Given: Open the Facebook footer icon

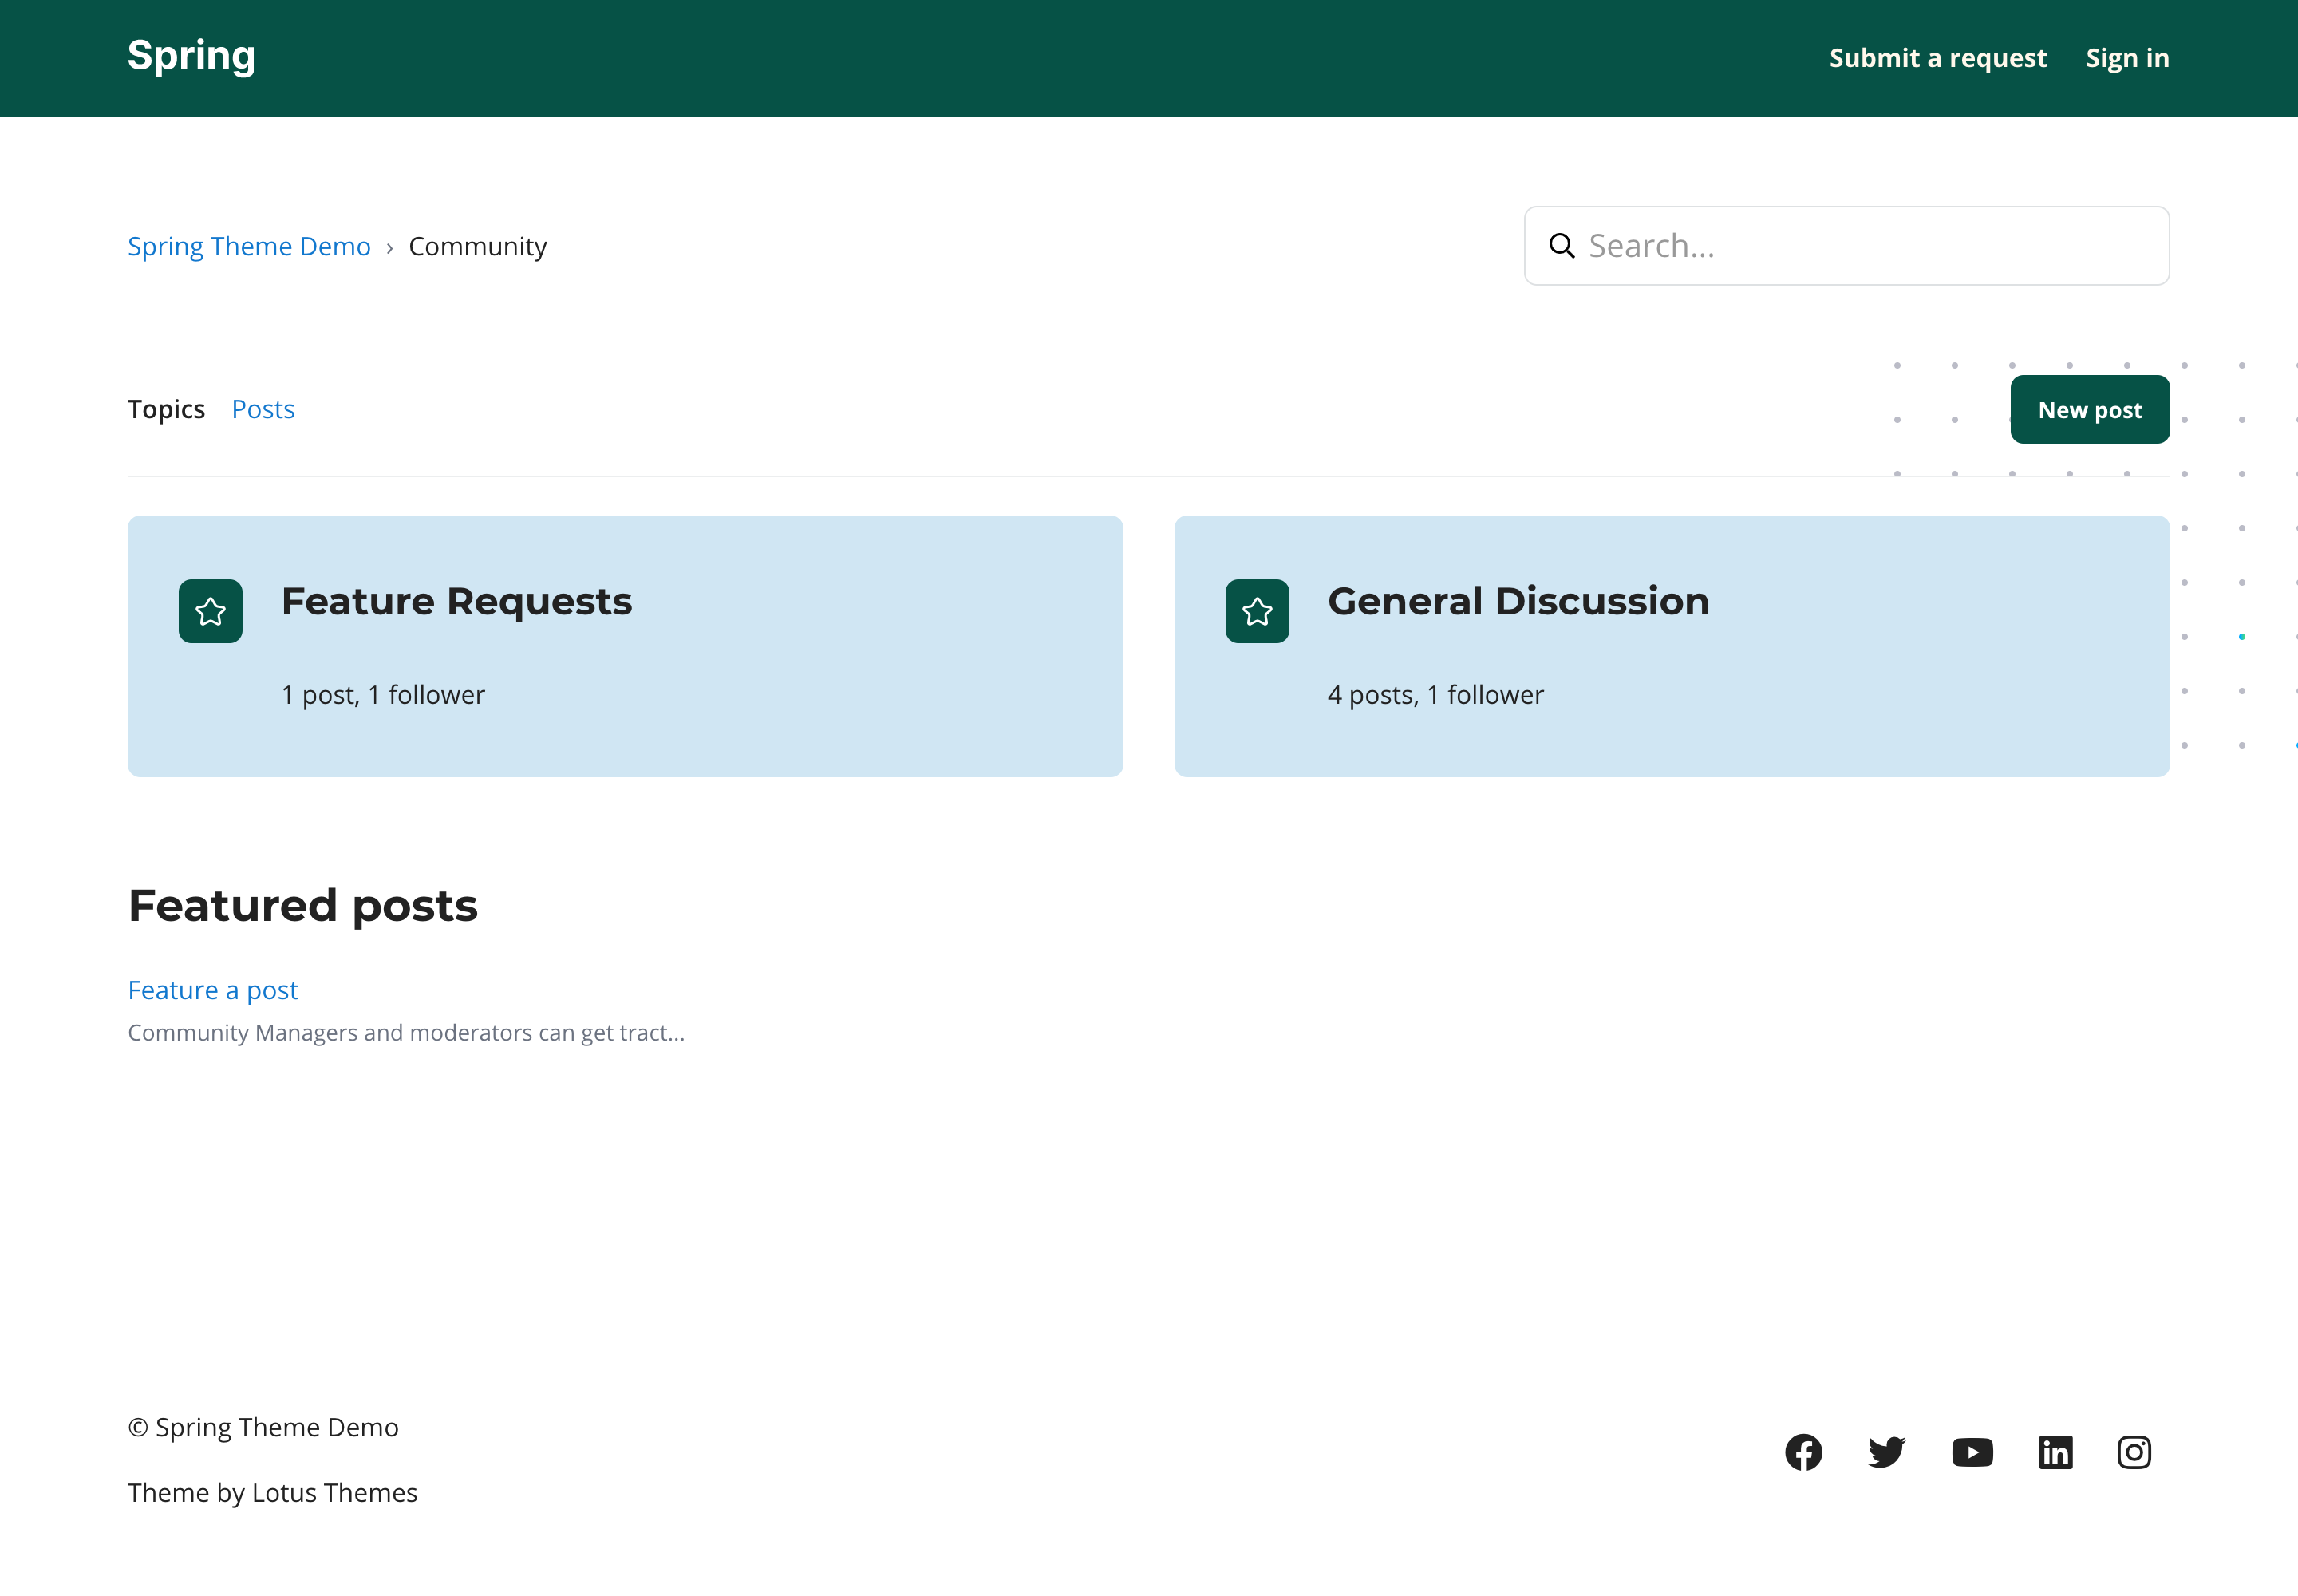Looking at the screenshot, I should click(1803, 1452).
